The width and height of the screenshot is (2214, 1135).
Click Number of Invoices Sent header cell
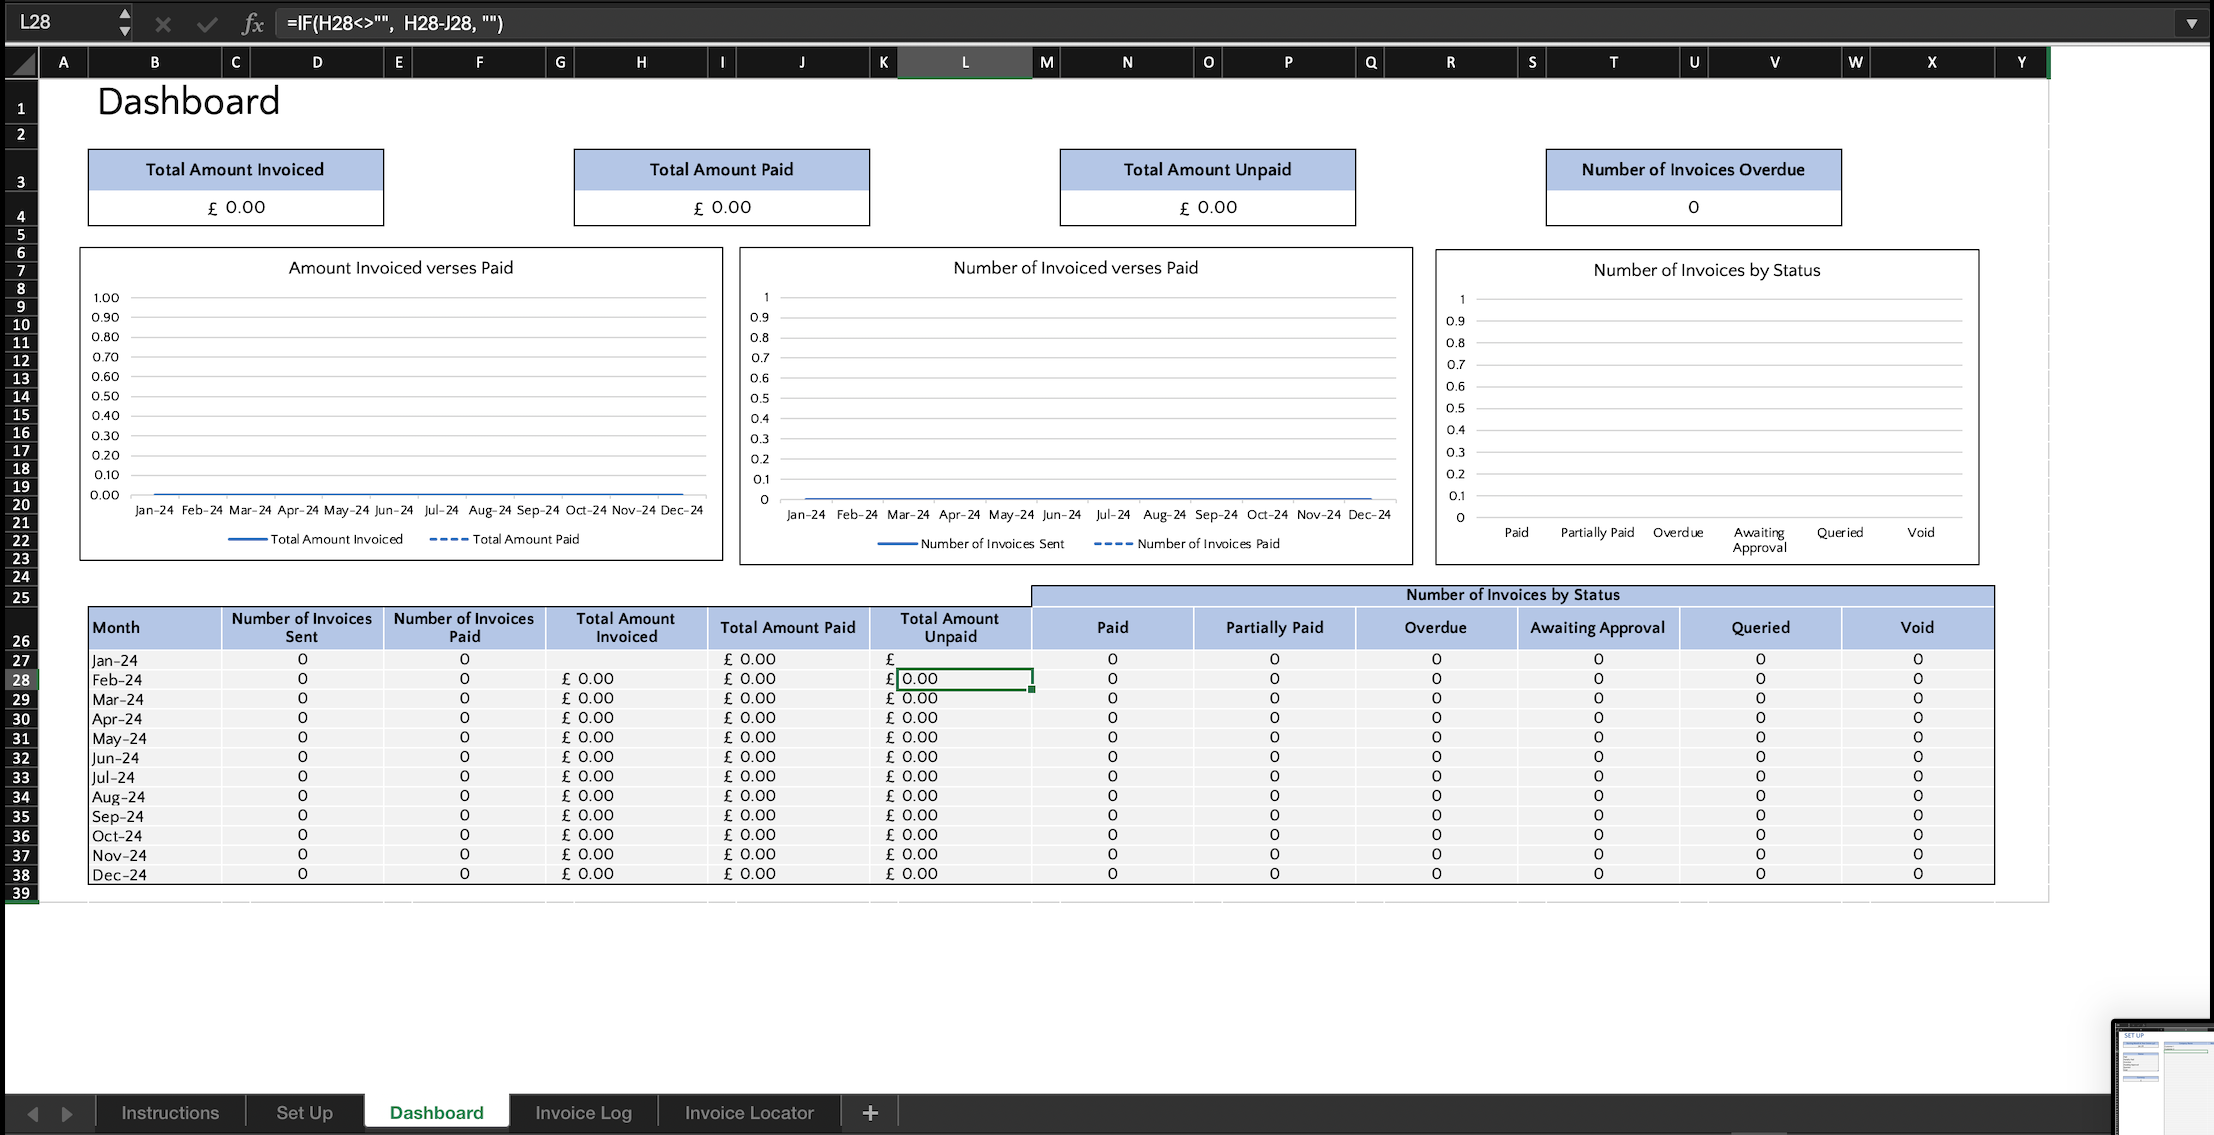[302, 628]
